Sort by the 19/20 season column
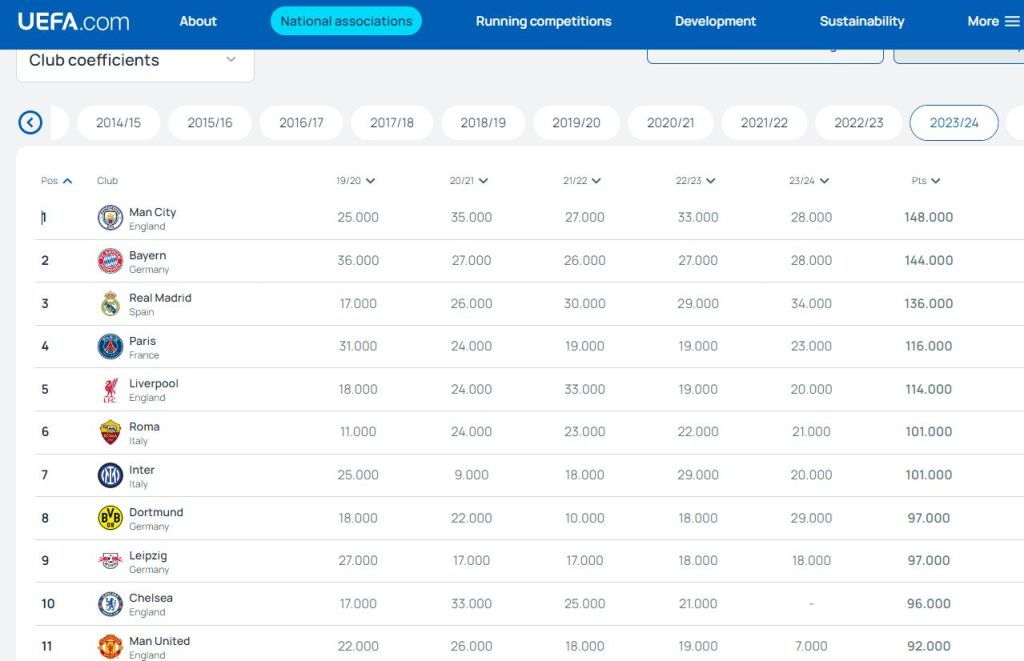This screenshot has width=1024, height=661. click(x=355, y=181)
